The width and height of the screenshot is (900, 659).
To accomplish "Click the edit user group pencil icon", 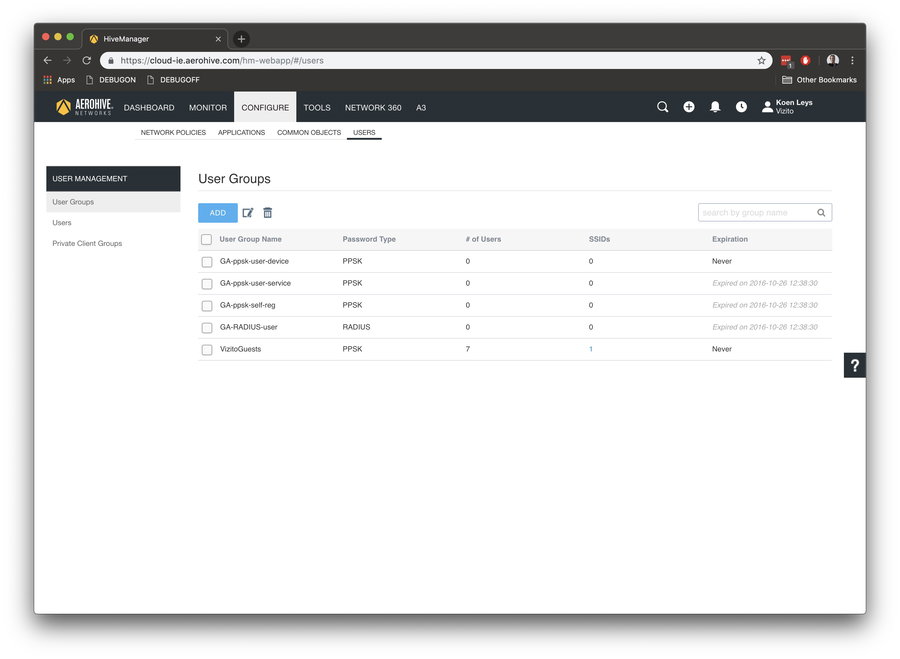I will [248, 213].
